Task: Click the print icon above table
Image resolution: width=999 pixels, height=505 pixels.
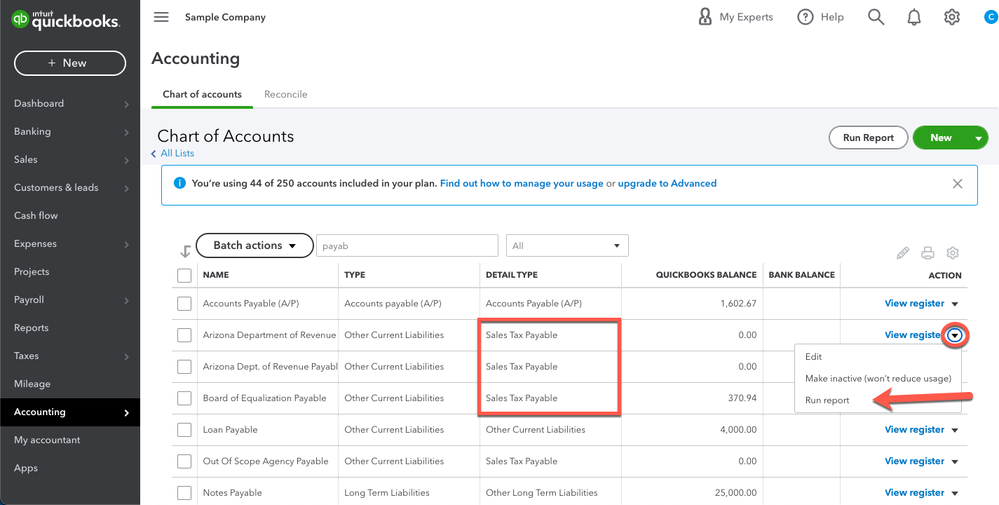Action: [x=928, y=253]
